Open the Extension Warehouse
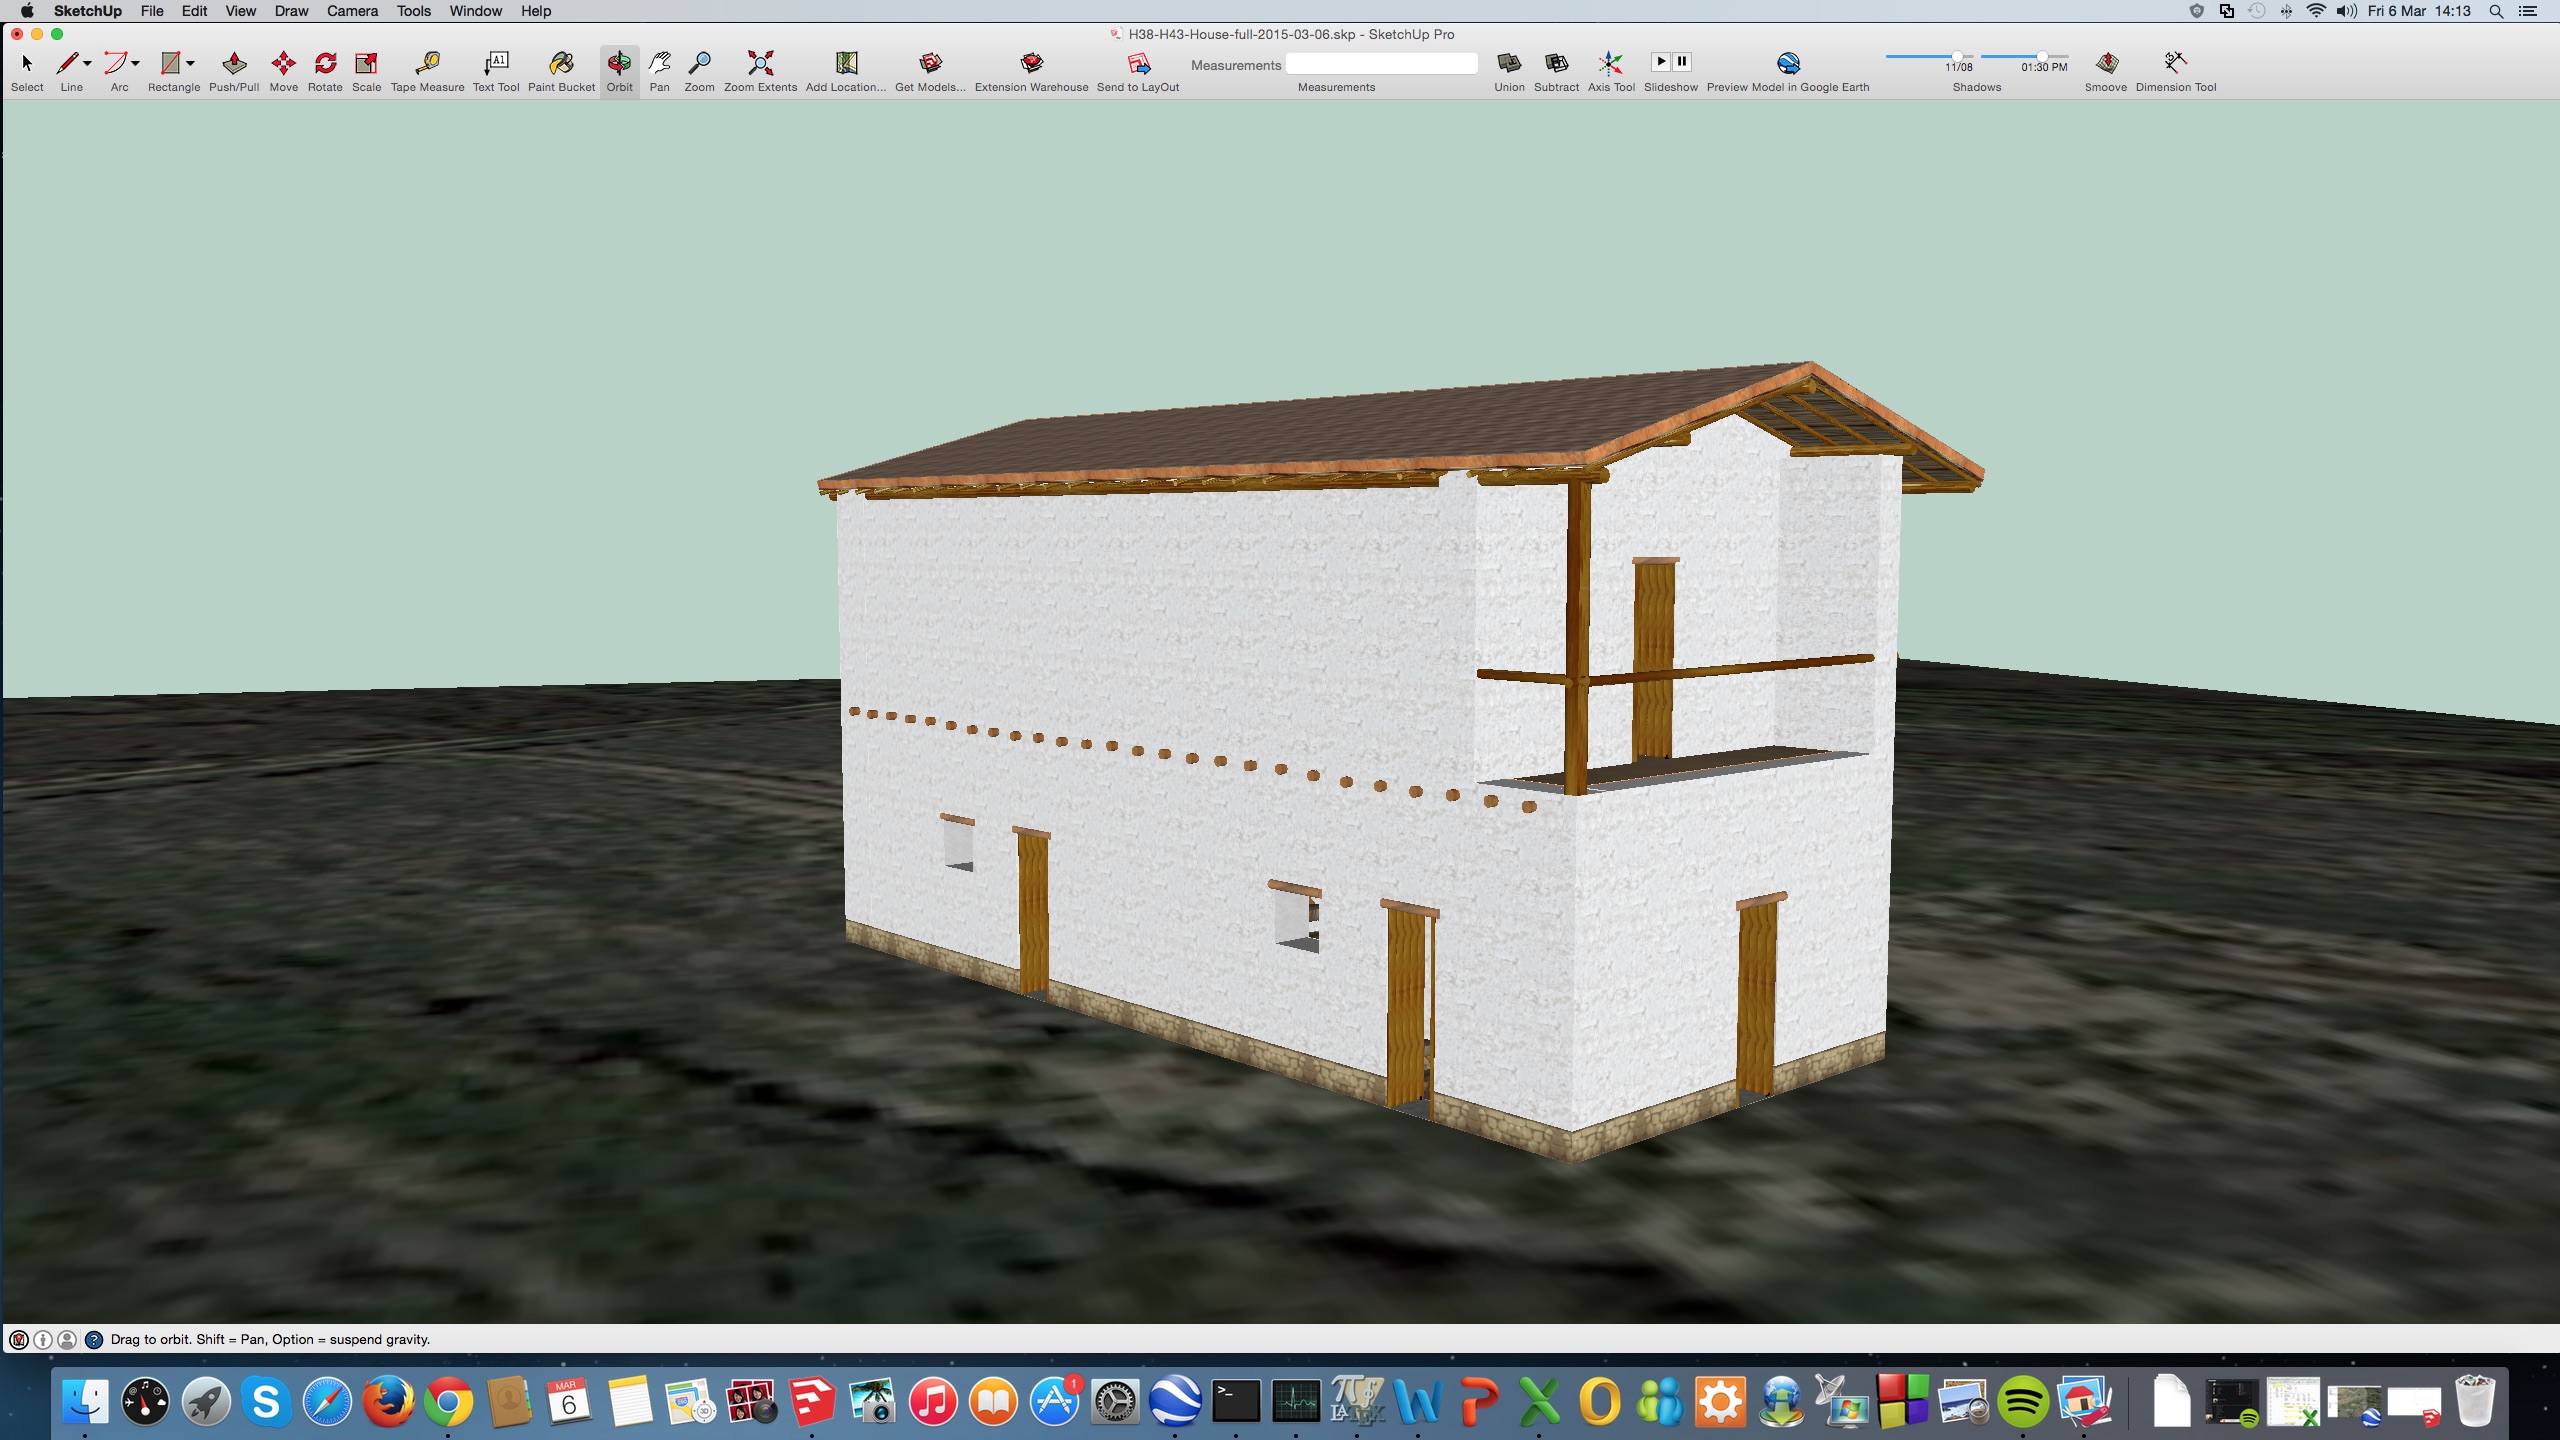Image resolution: width=2560 pixels, height=1440 pixels. [1031, 64]
